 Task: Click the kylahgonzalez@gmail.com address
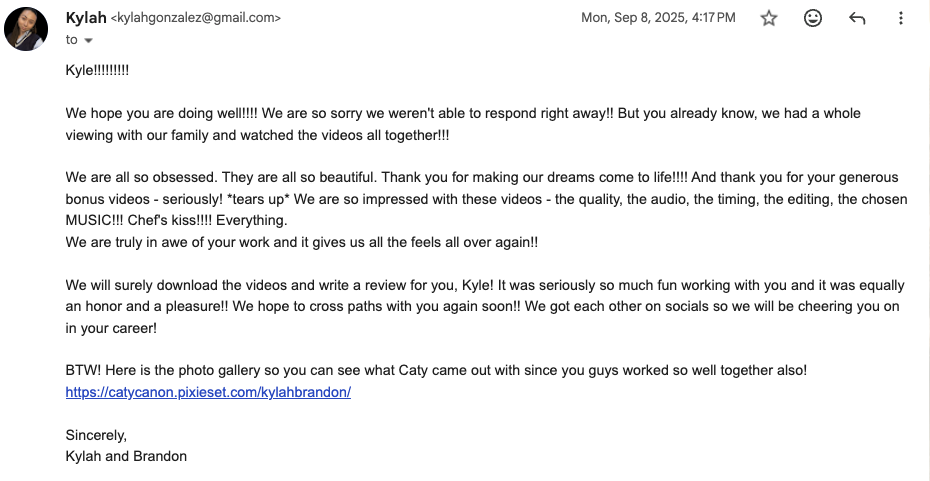pyautogui.click(x=196, y=18)
